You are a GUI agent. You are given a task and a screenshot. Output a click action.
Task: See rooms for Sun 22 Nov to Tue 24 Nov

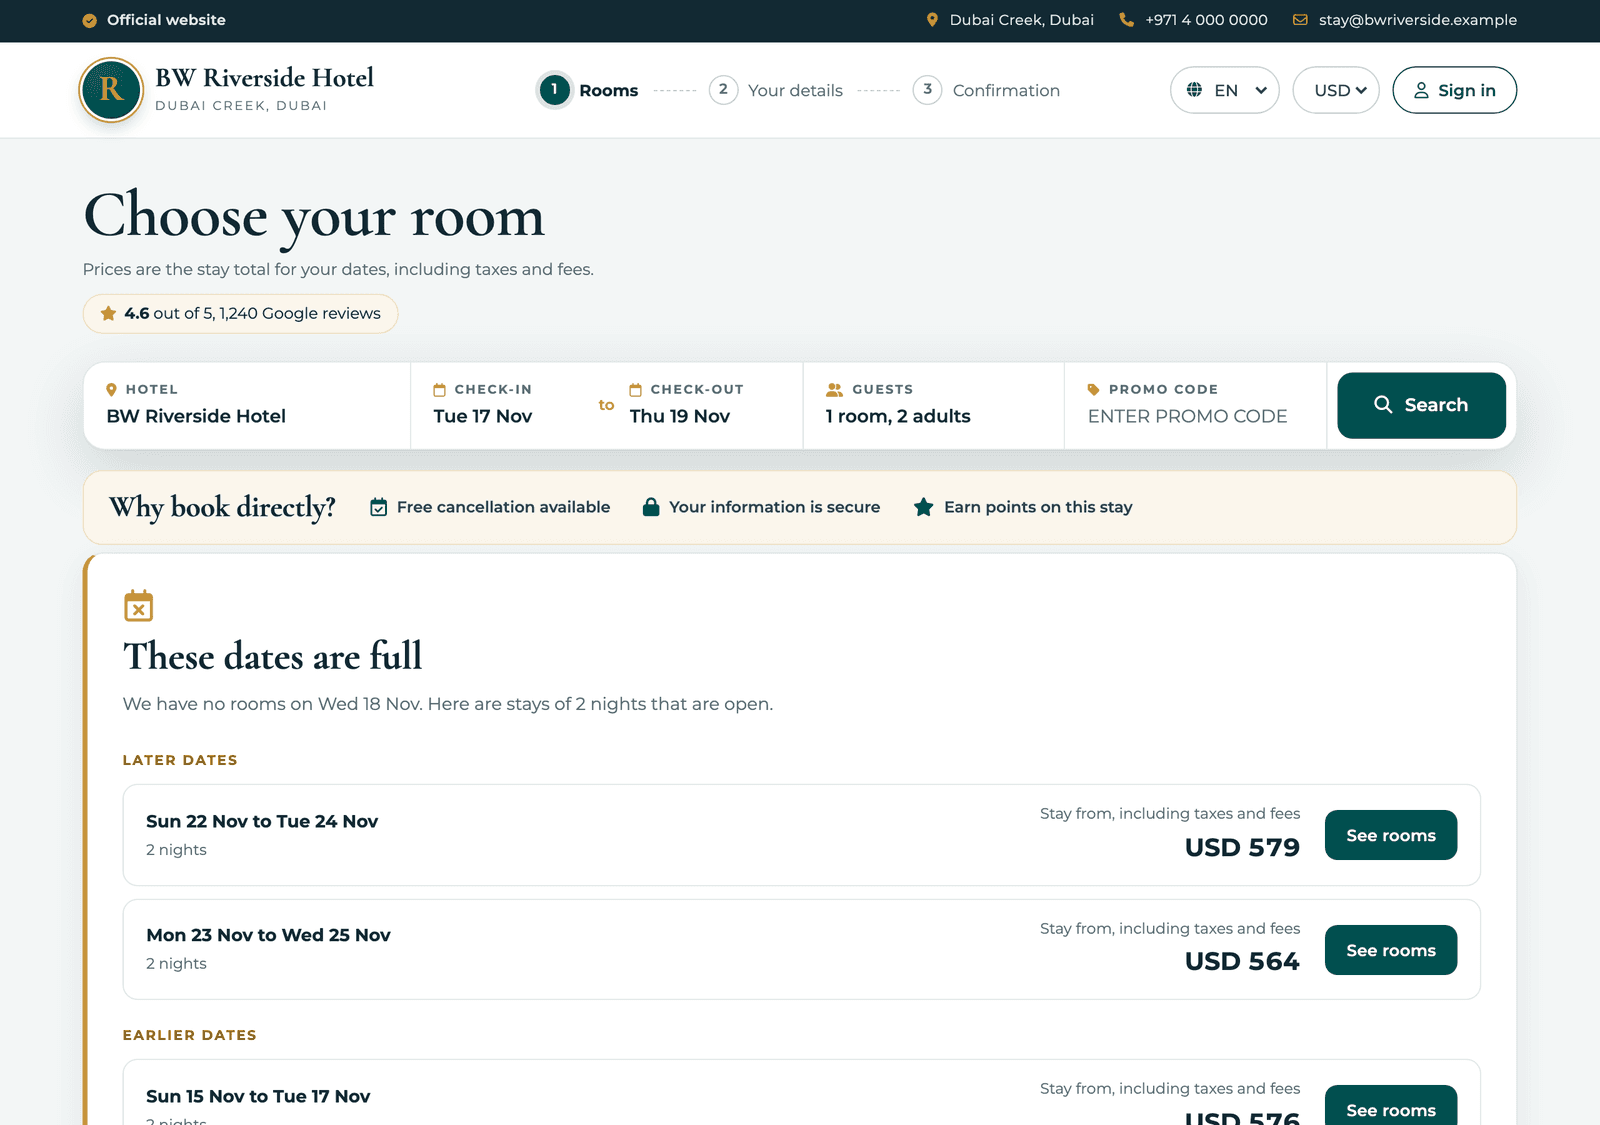tap(1390, 835)
